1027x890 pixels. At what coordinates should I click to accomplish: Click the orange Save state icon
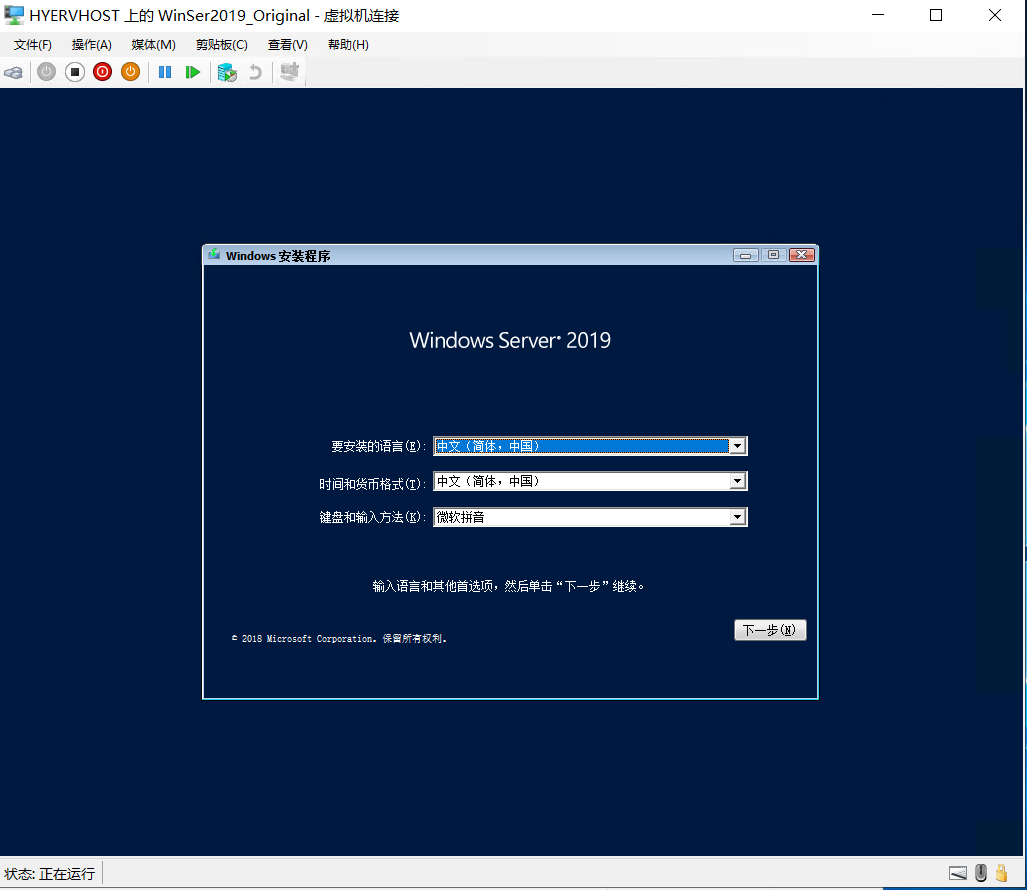(130, 72)
